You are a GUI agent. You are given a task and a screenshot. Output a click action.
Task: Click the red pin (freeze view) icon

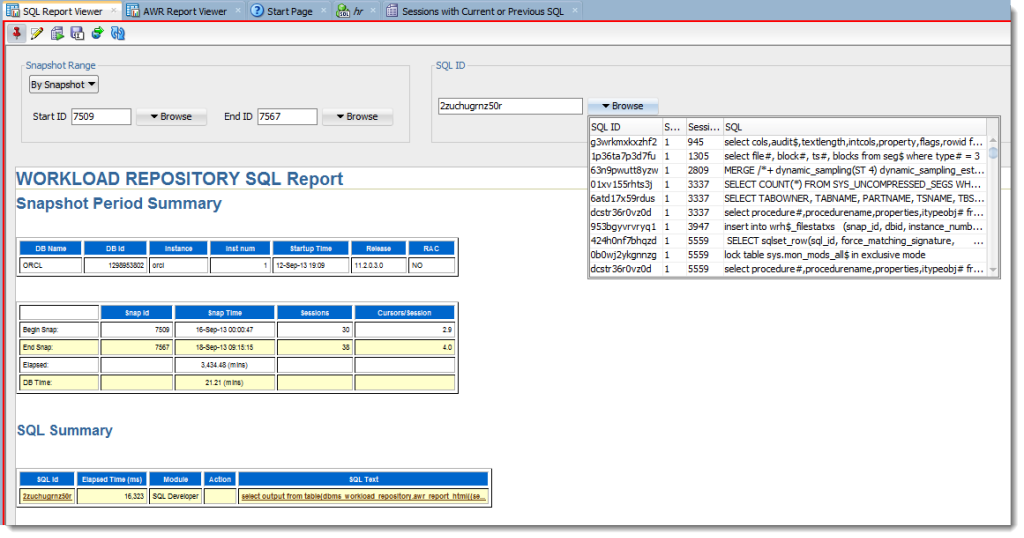[16, 33]
